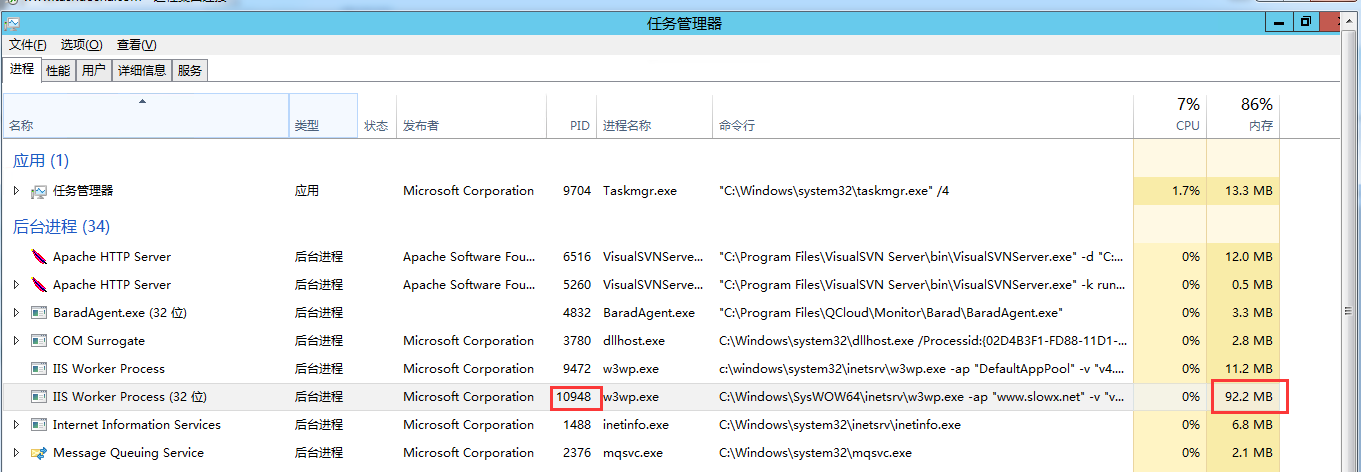Image resolution: width=1361 pixels, height=472 pixels.
Task: Minimize the 任务管理器 window
Action: 1279,21
